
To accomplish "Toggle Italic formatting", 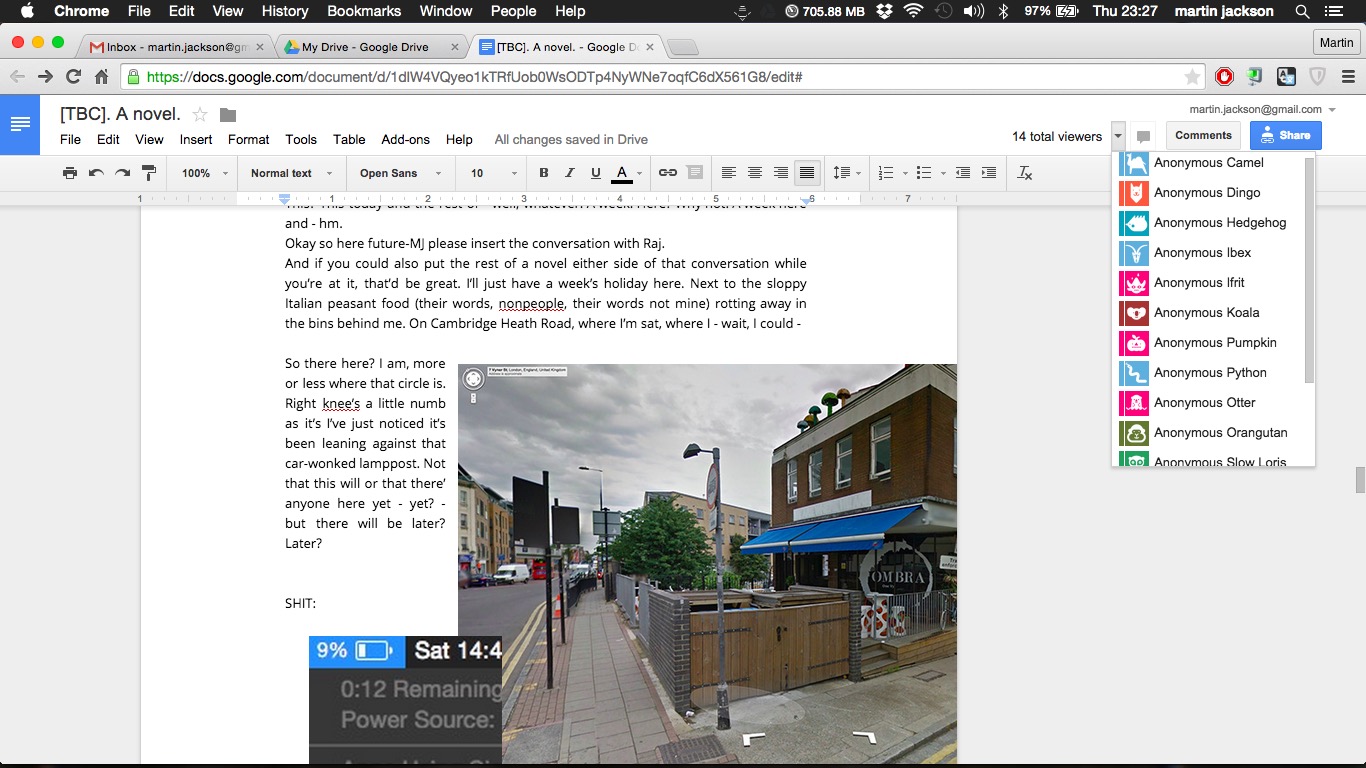I will point(570,173).
